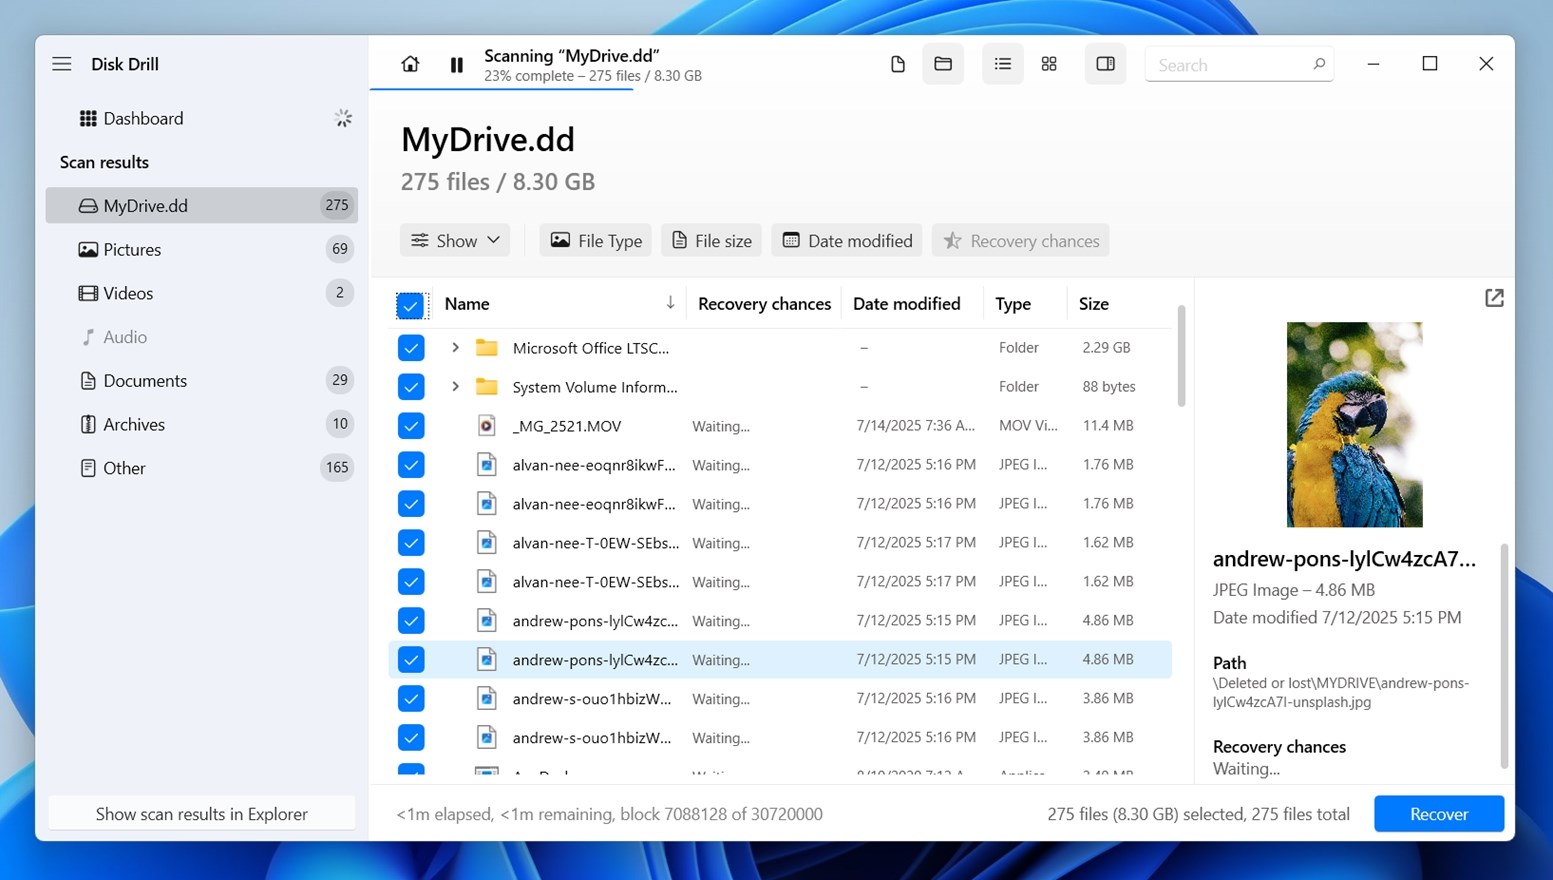
Task: Sort by the Recovery chances column header
Action: tap(764, 304)
